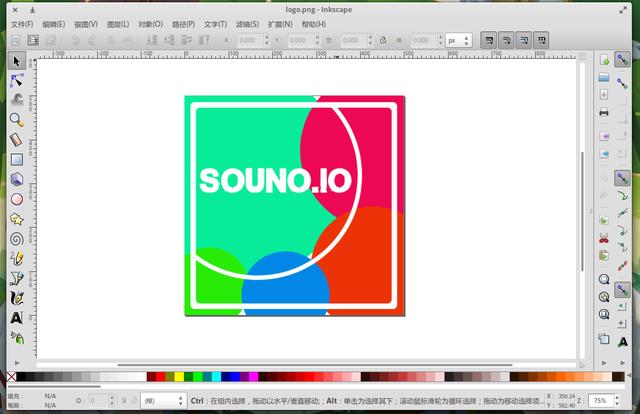This screenshot has width=640, height=414.
Task: Open the 编辑(E) menu
Action: click(x=54, y=24)
